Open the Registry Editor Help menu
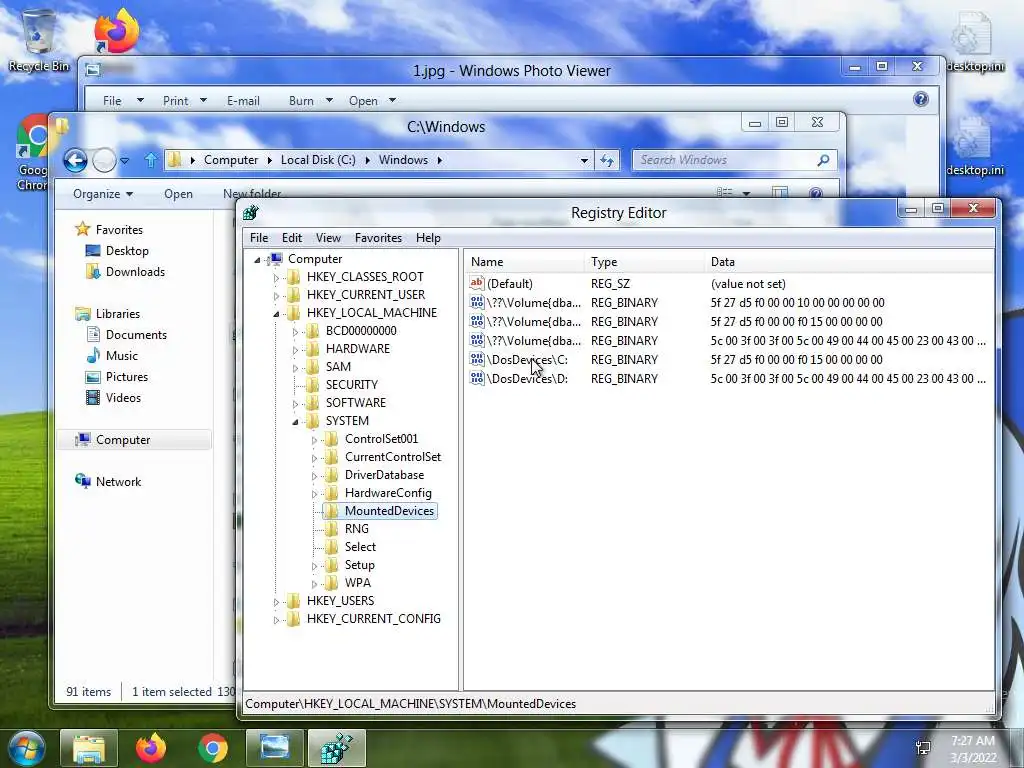 [x=428, y=238]
